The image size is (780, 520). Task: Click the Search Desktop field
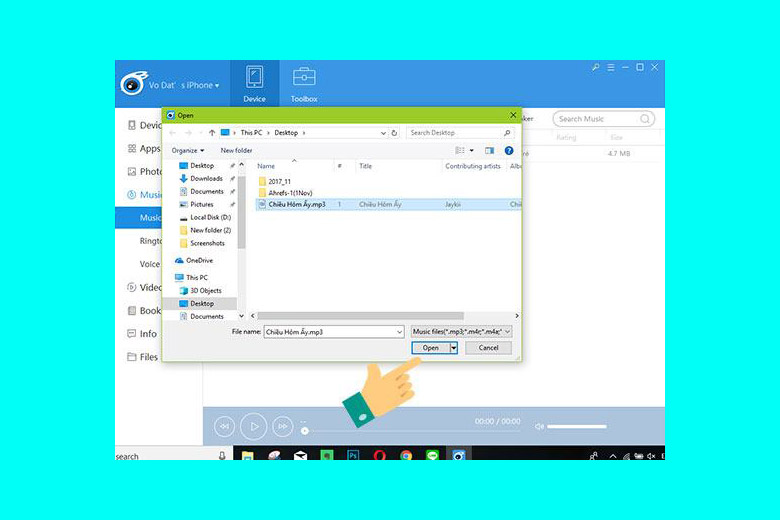pyautogui.click(x=460, y=133)
